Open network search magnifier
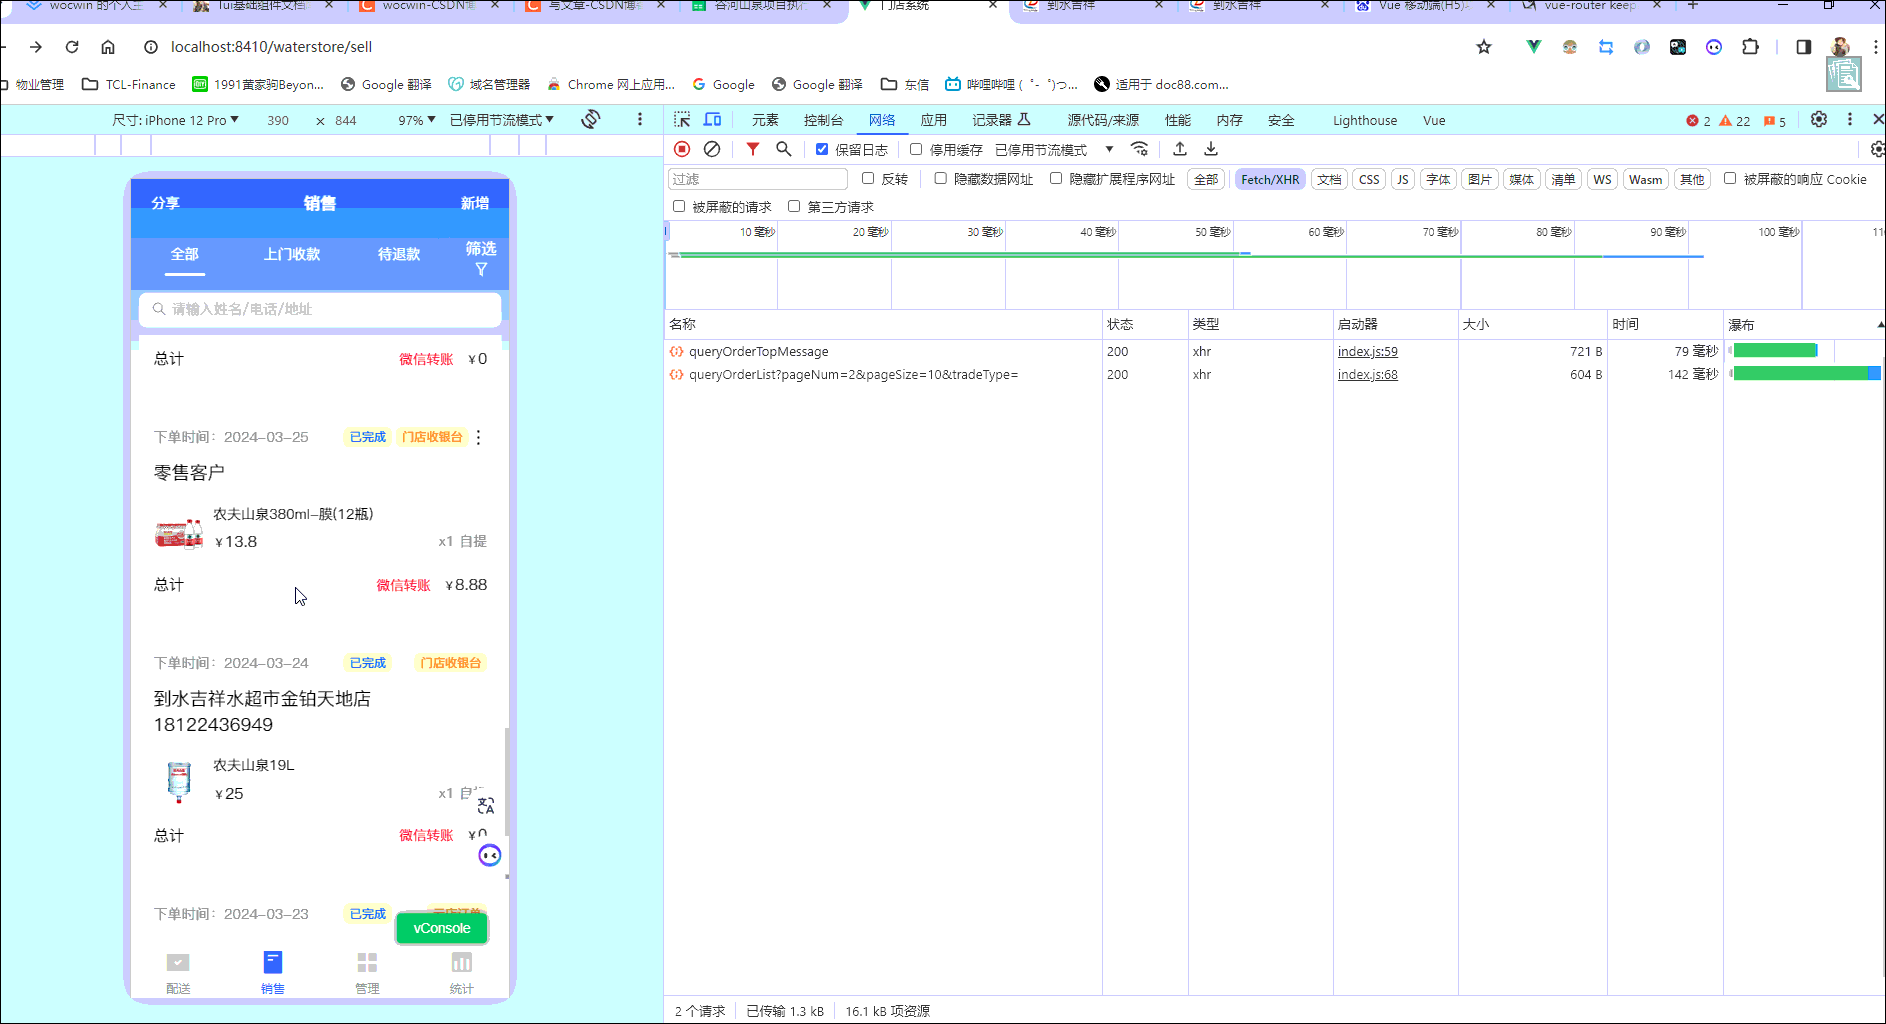This screenshot has width=1886, height=1024. pyautogui.click(x=784, y=149)
